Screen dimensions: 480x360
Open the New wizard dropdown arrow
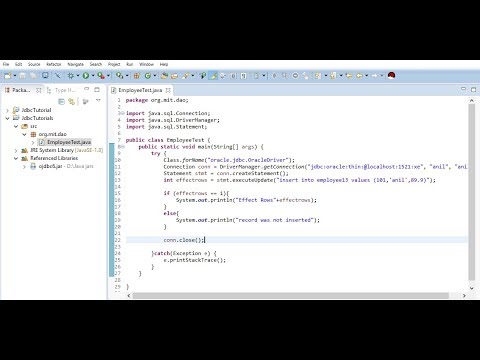point(15,76)
